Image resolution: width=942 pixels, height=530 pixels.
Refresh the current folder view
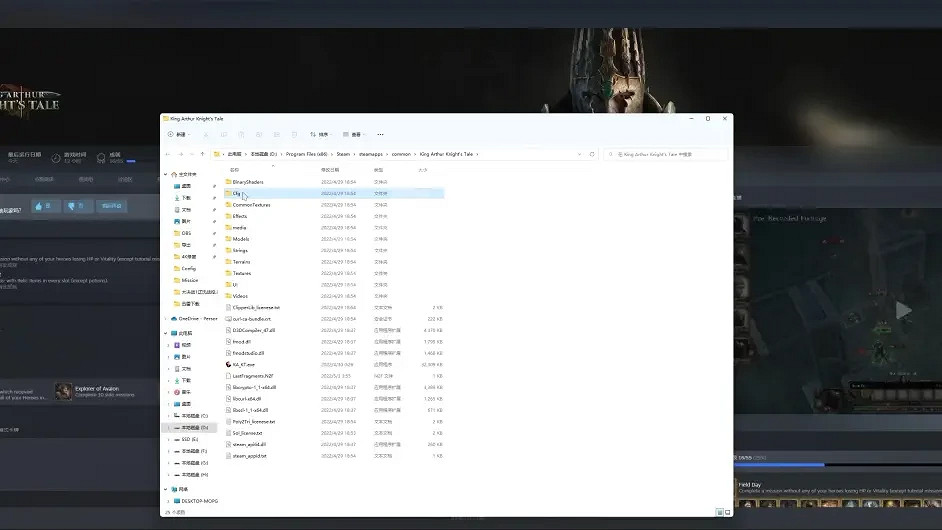pos(592,154)
